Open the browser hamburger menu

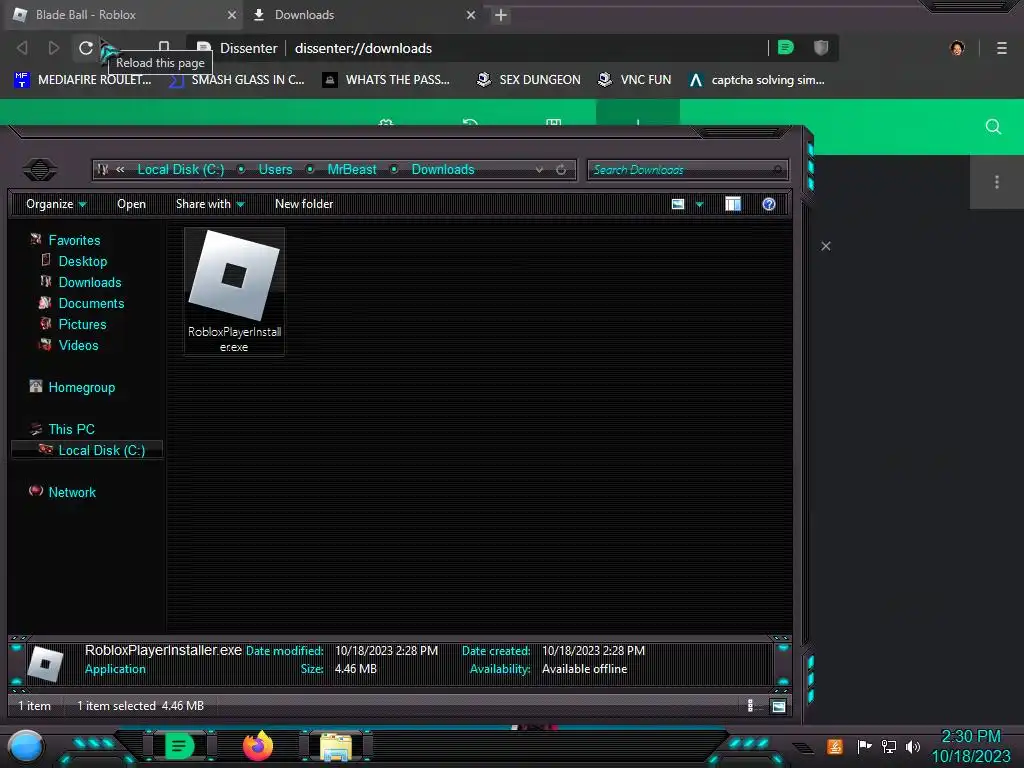pos(1001,48)
